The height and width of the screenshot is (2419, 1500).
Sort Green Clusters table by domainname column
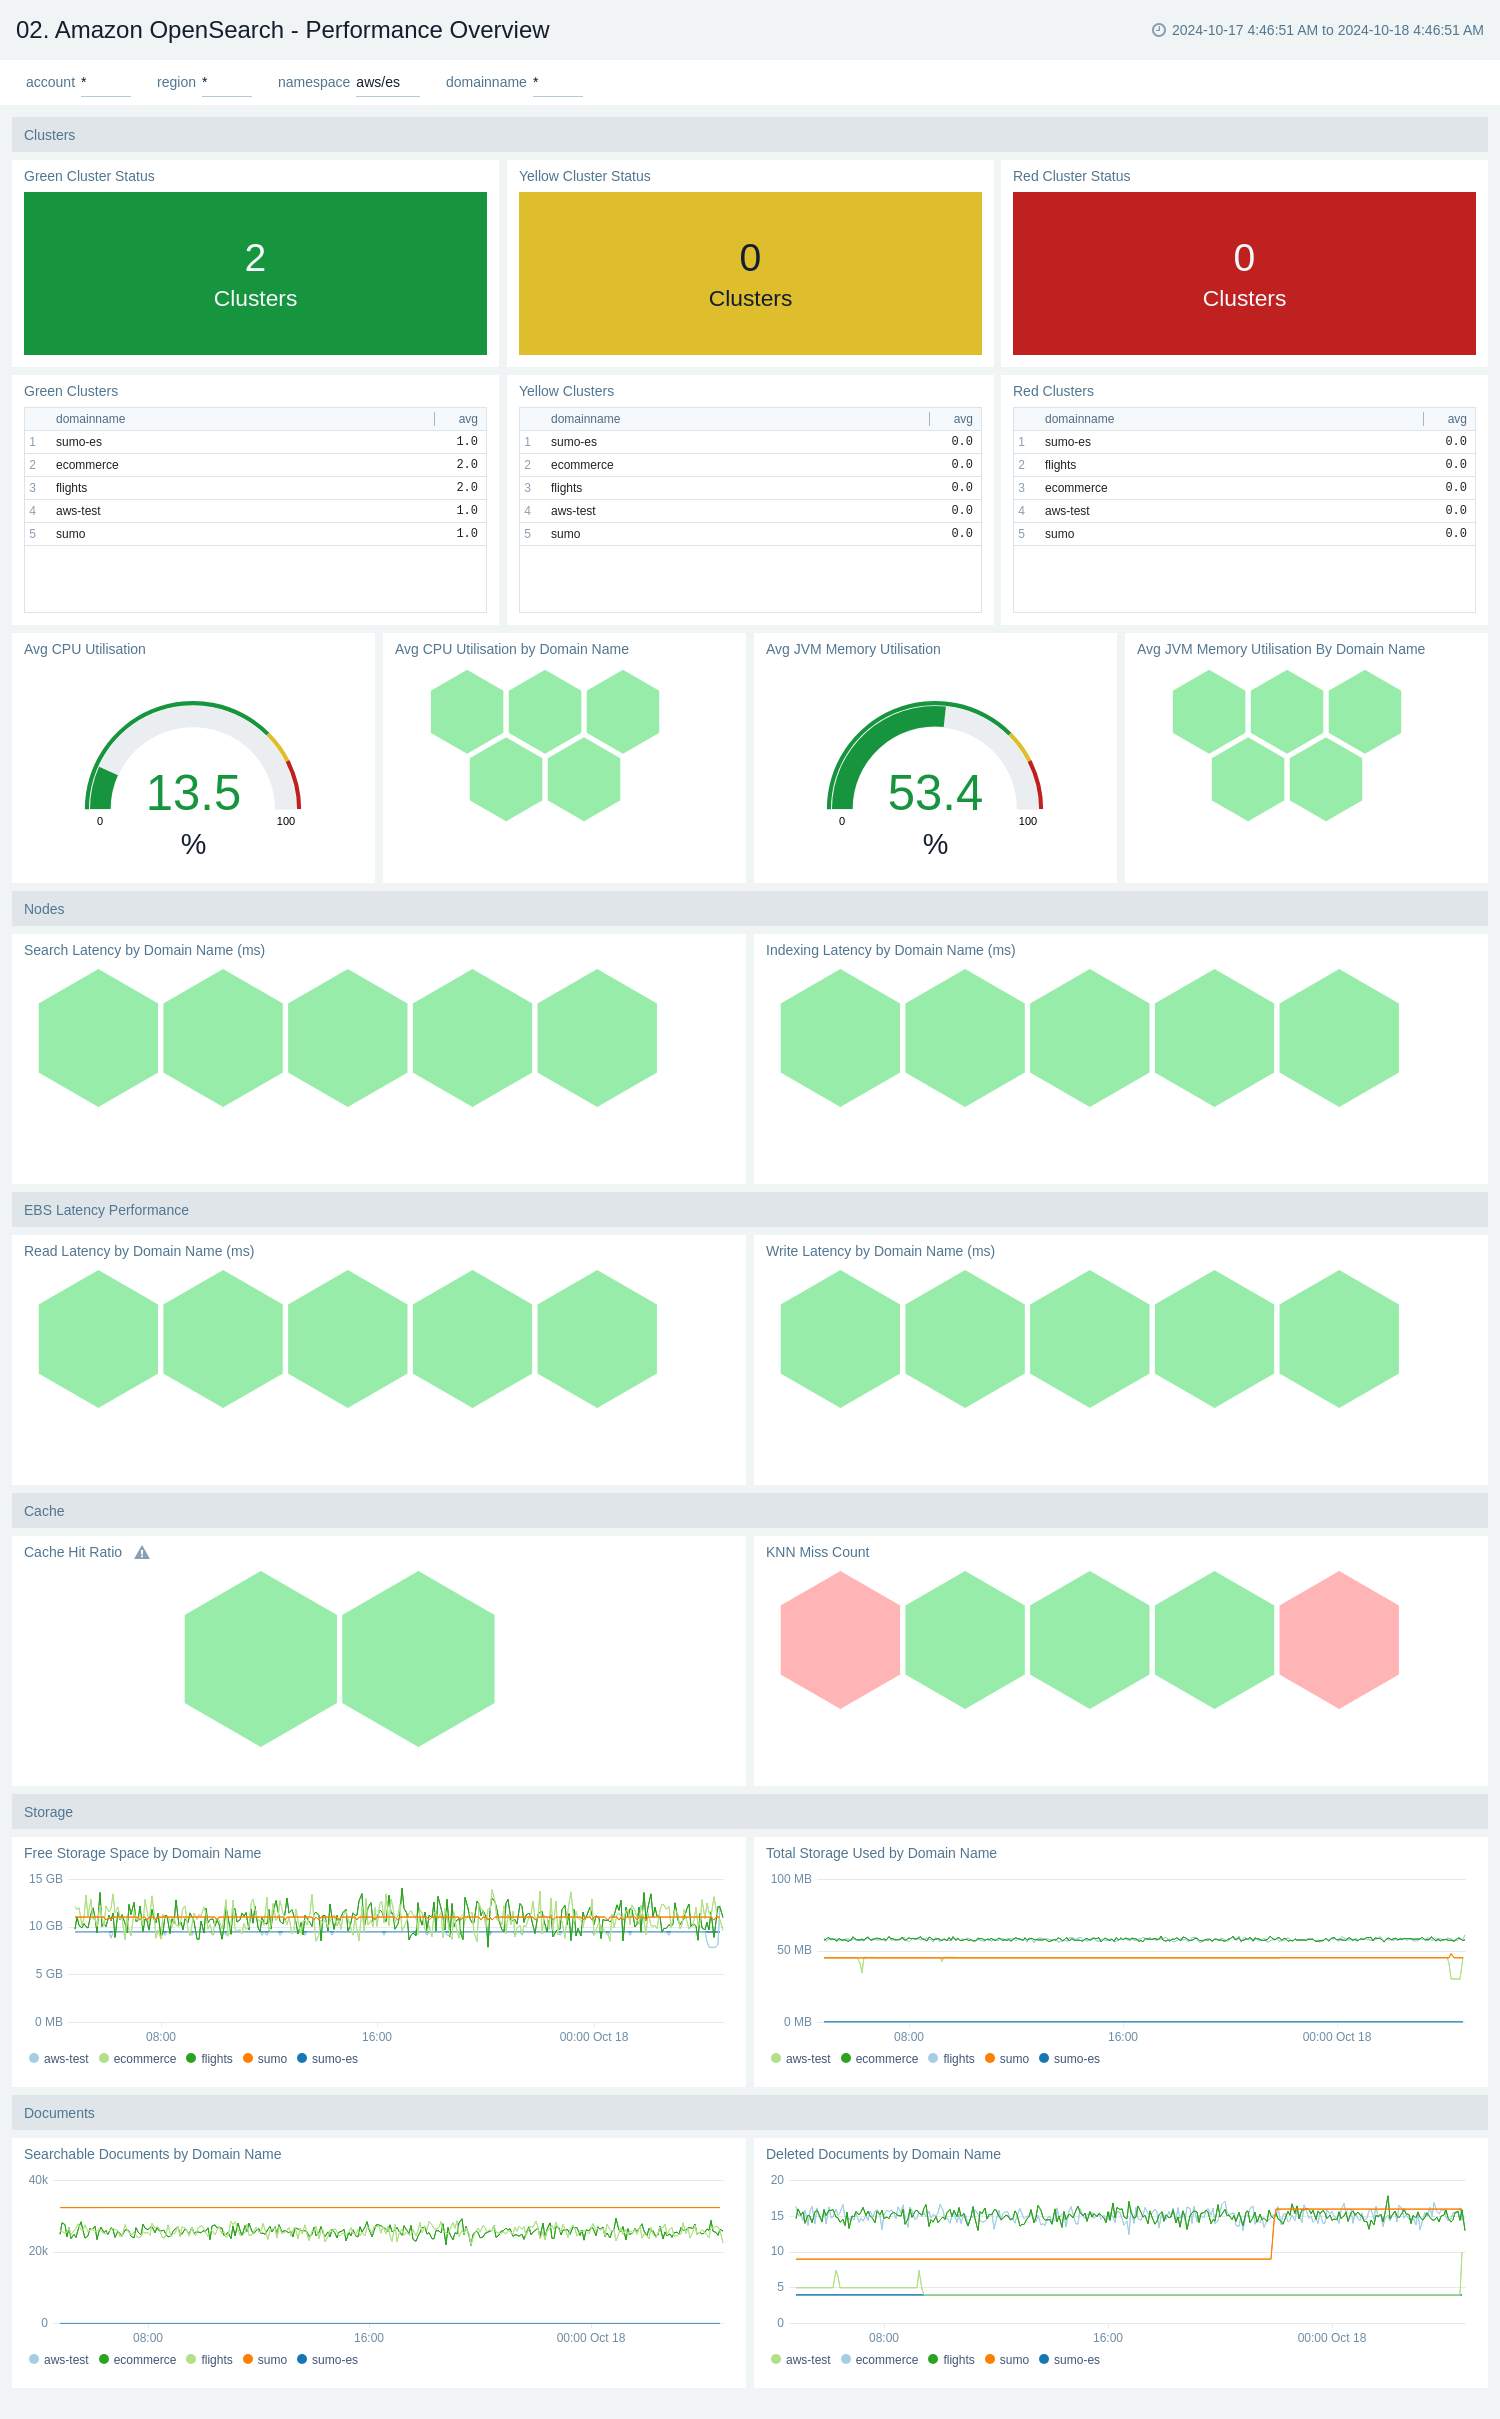coord(90,419)
